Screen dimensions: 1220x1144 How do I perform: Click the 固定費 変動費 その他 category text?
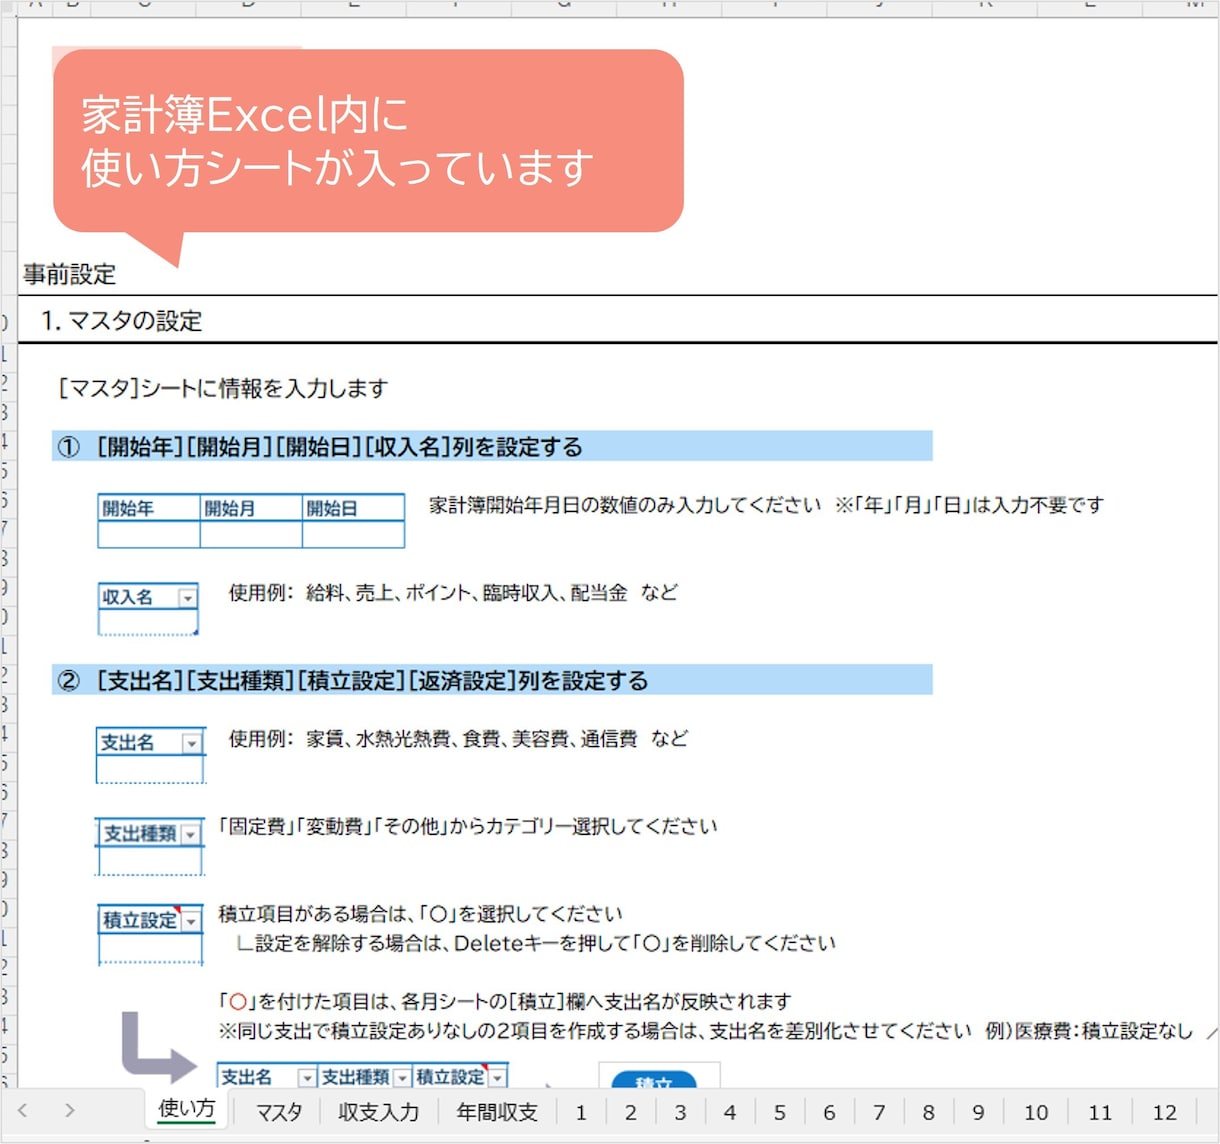click(x=468, y=826)
